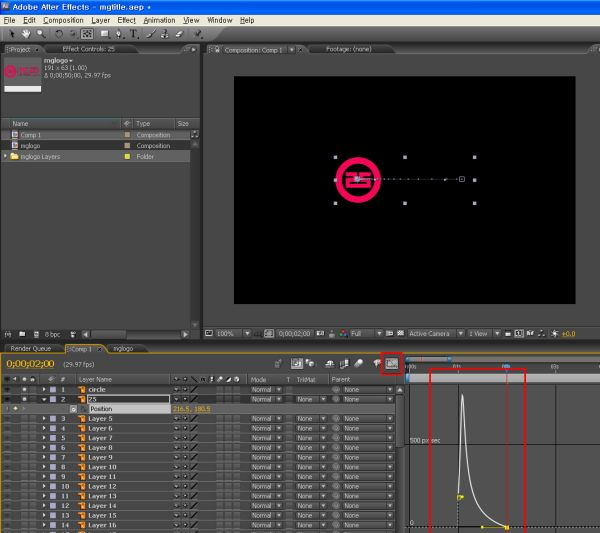Toggle Position stopwatch for layer 25

(x=73, y=409)
